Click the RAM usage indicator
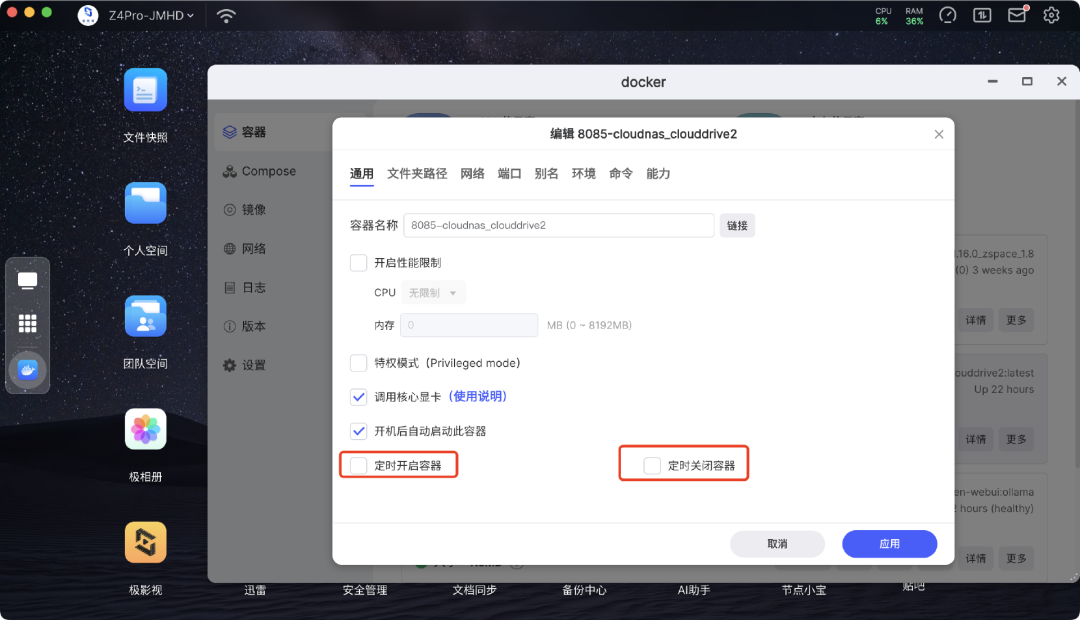This screenshot has width=1080, height=620. click(914, 16)
